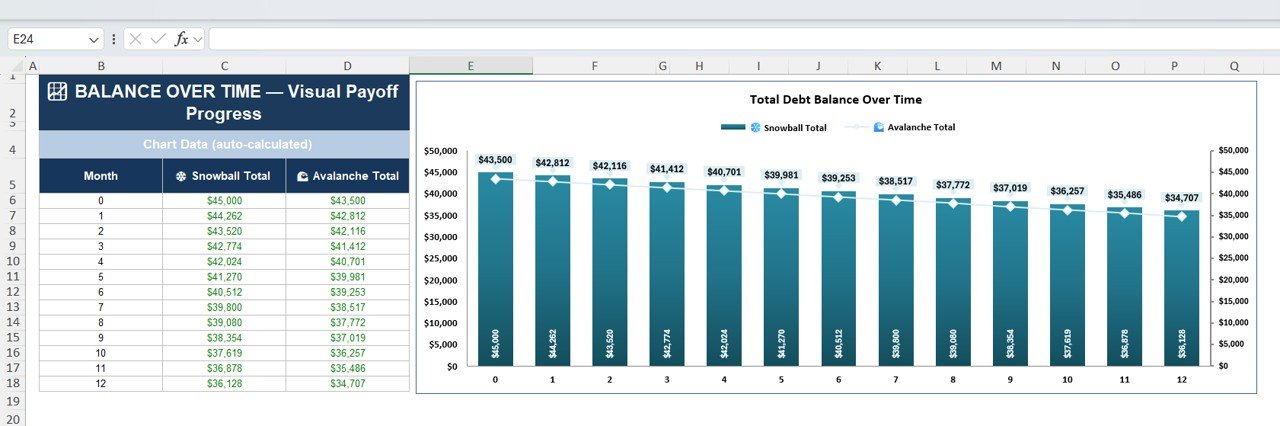Click the Cancel X formula bar icon
The width and height of the screenshot is (1280, 426).
[x=135, y=39]
